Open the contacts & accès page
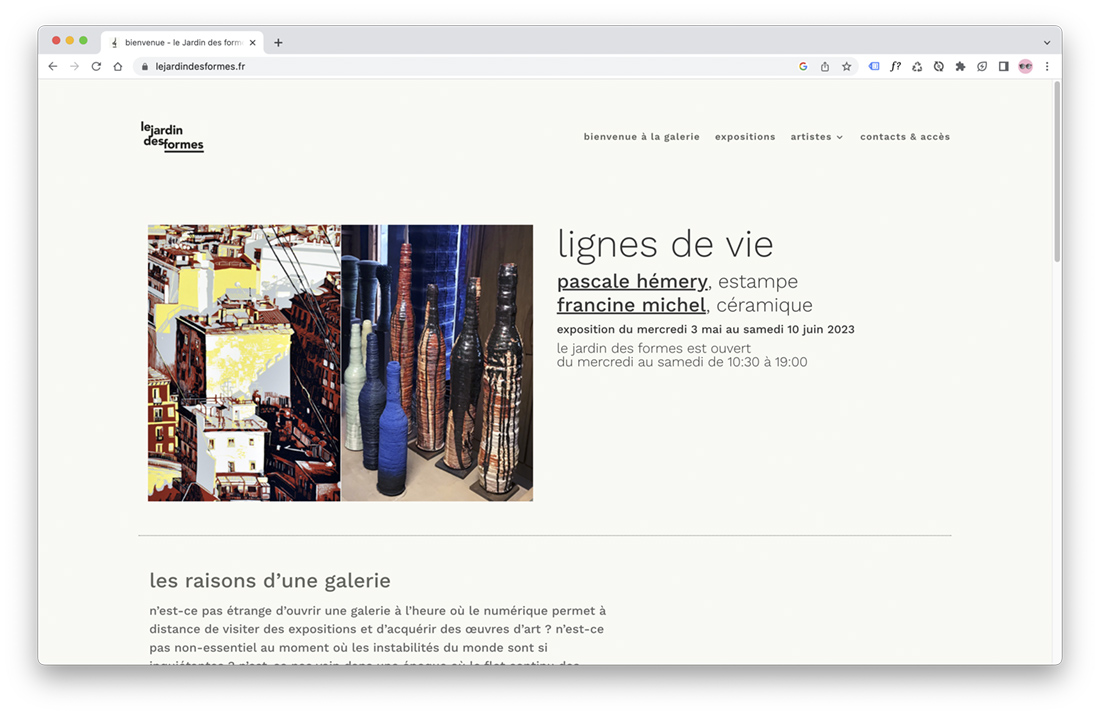This screenshot has width=1100, height=715. click(905, 137)
